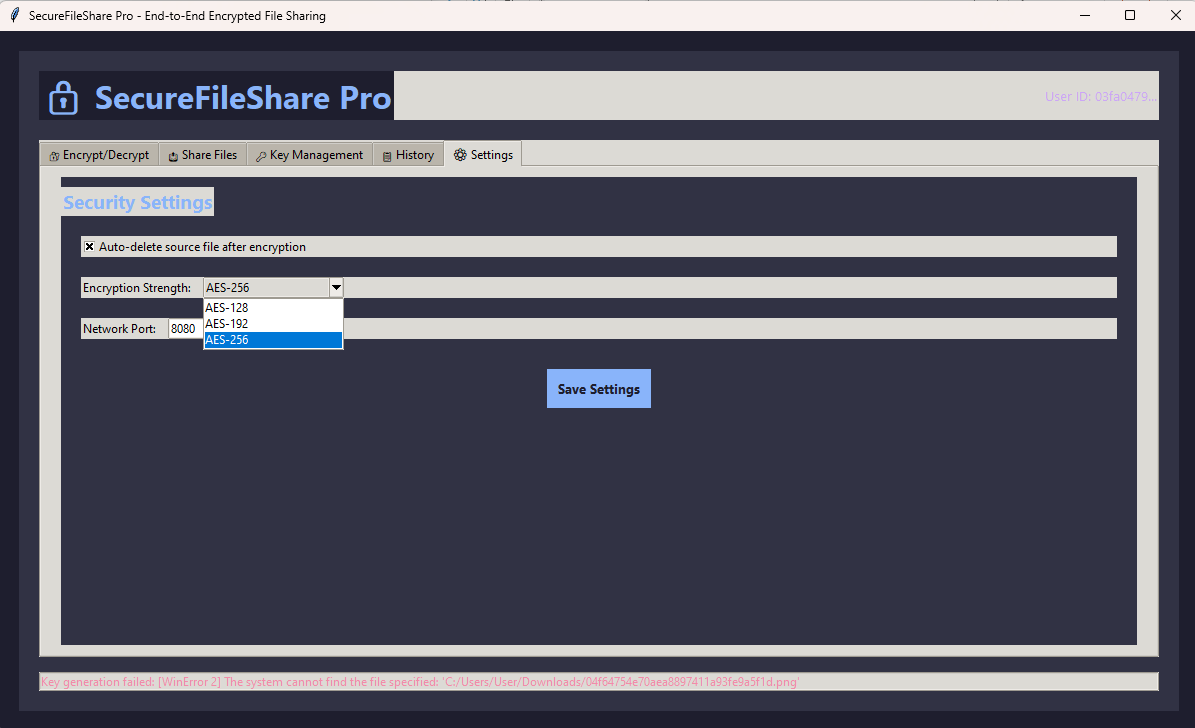This screenshot has width=1195, height=728.
Task: Click the gear icon on Settings tab
Action: pos(460,155)
